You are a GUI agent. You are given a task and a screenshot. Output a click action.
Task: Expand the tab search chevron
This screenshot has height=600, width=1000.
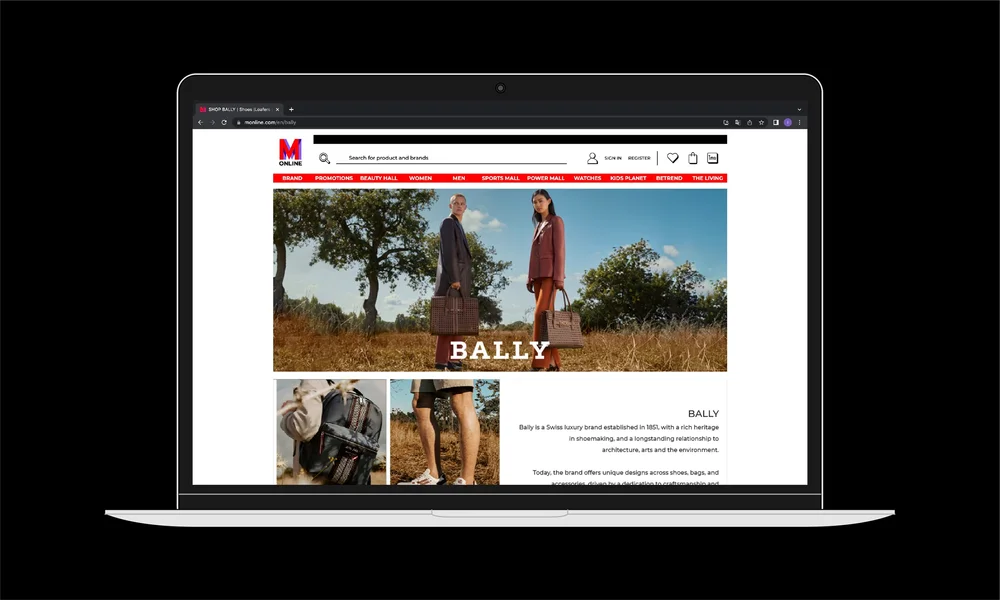tap(799, 110)
